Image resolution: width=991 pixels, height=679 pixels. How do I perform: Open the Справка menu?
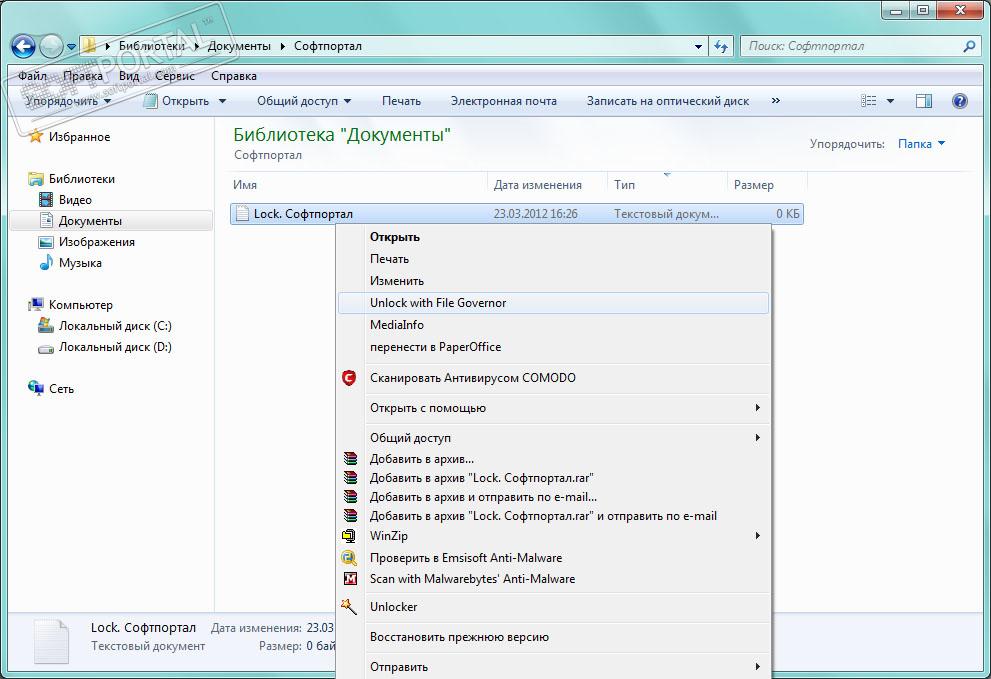tap(234, 76)
